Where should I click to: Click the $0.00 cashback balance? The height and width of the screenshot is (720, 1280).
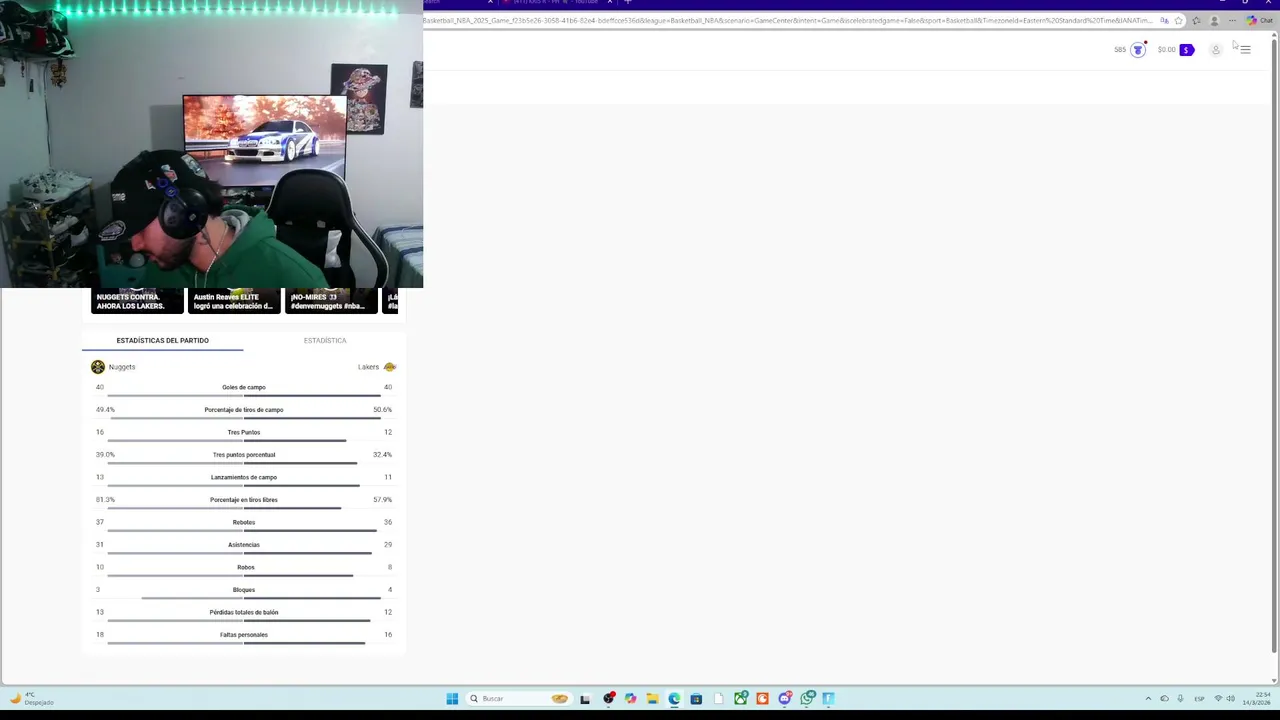coord(1166,50)
